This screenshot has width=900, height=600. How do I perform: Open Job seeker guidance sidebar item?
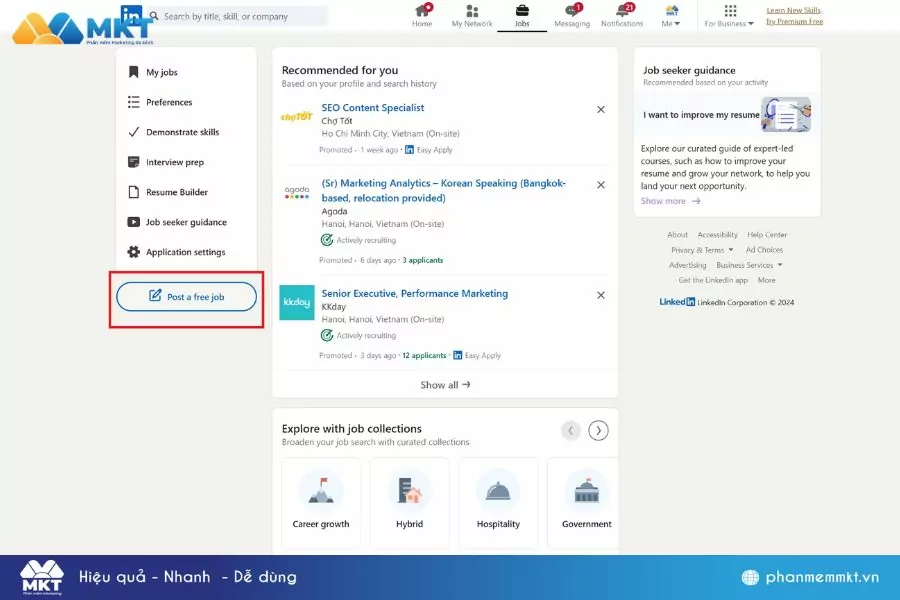pos(177,222)
